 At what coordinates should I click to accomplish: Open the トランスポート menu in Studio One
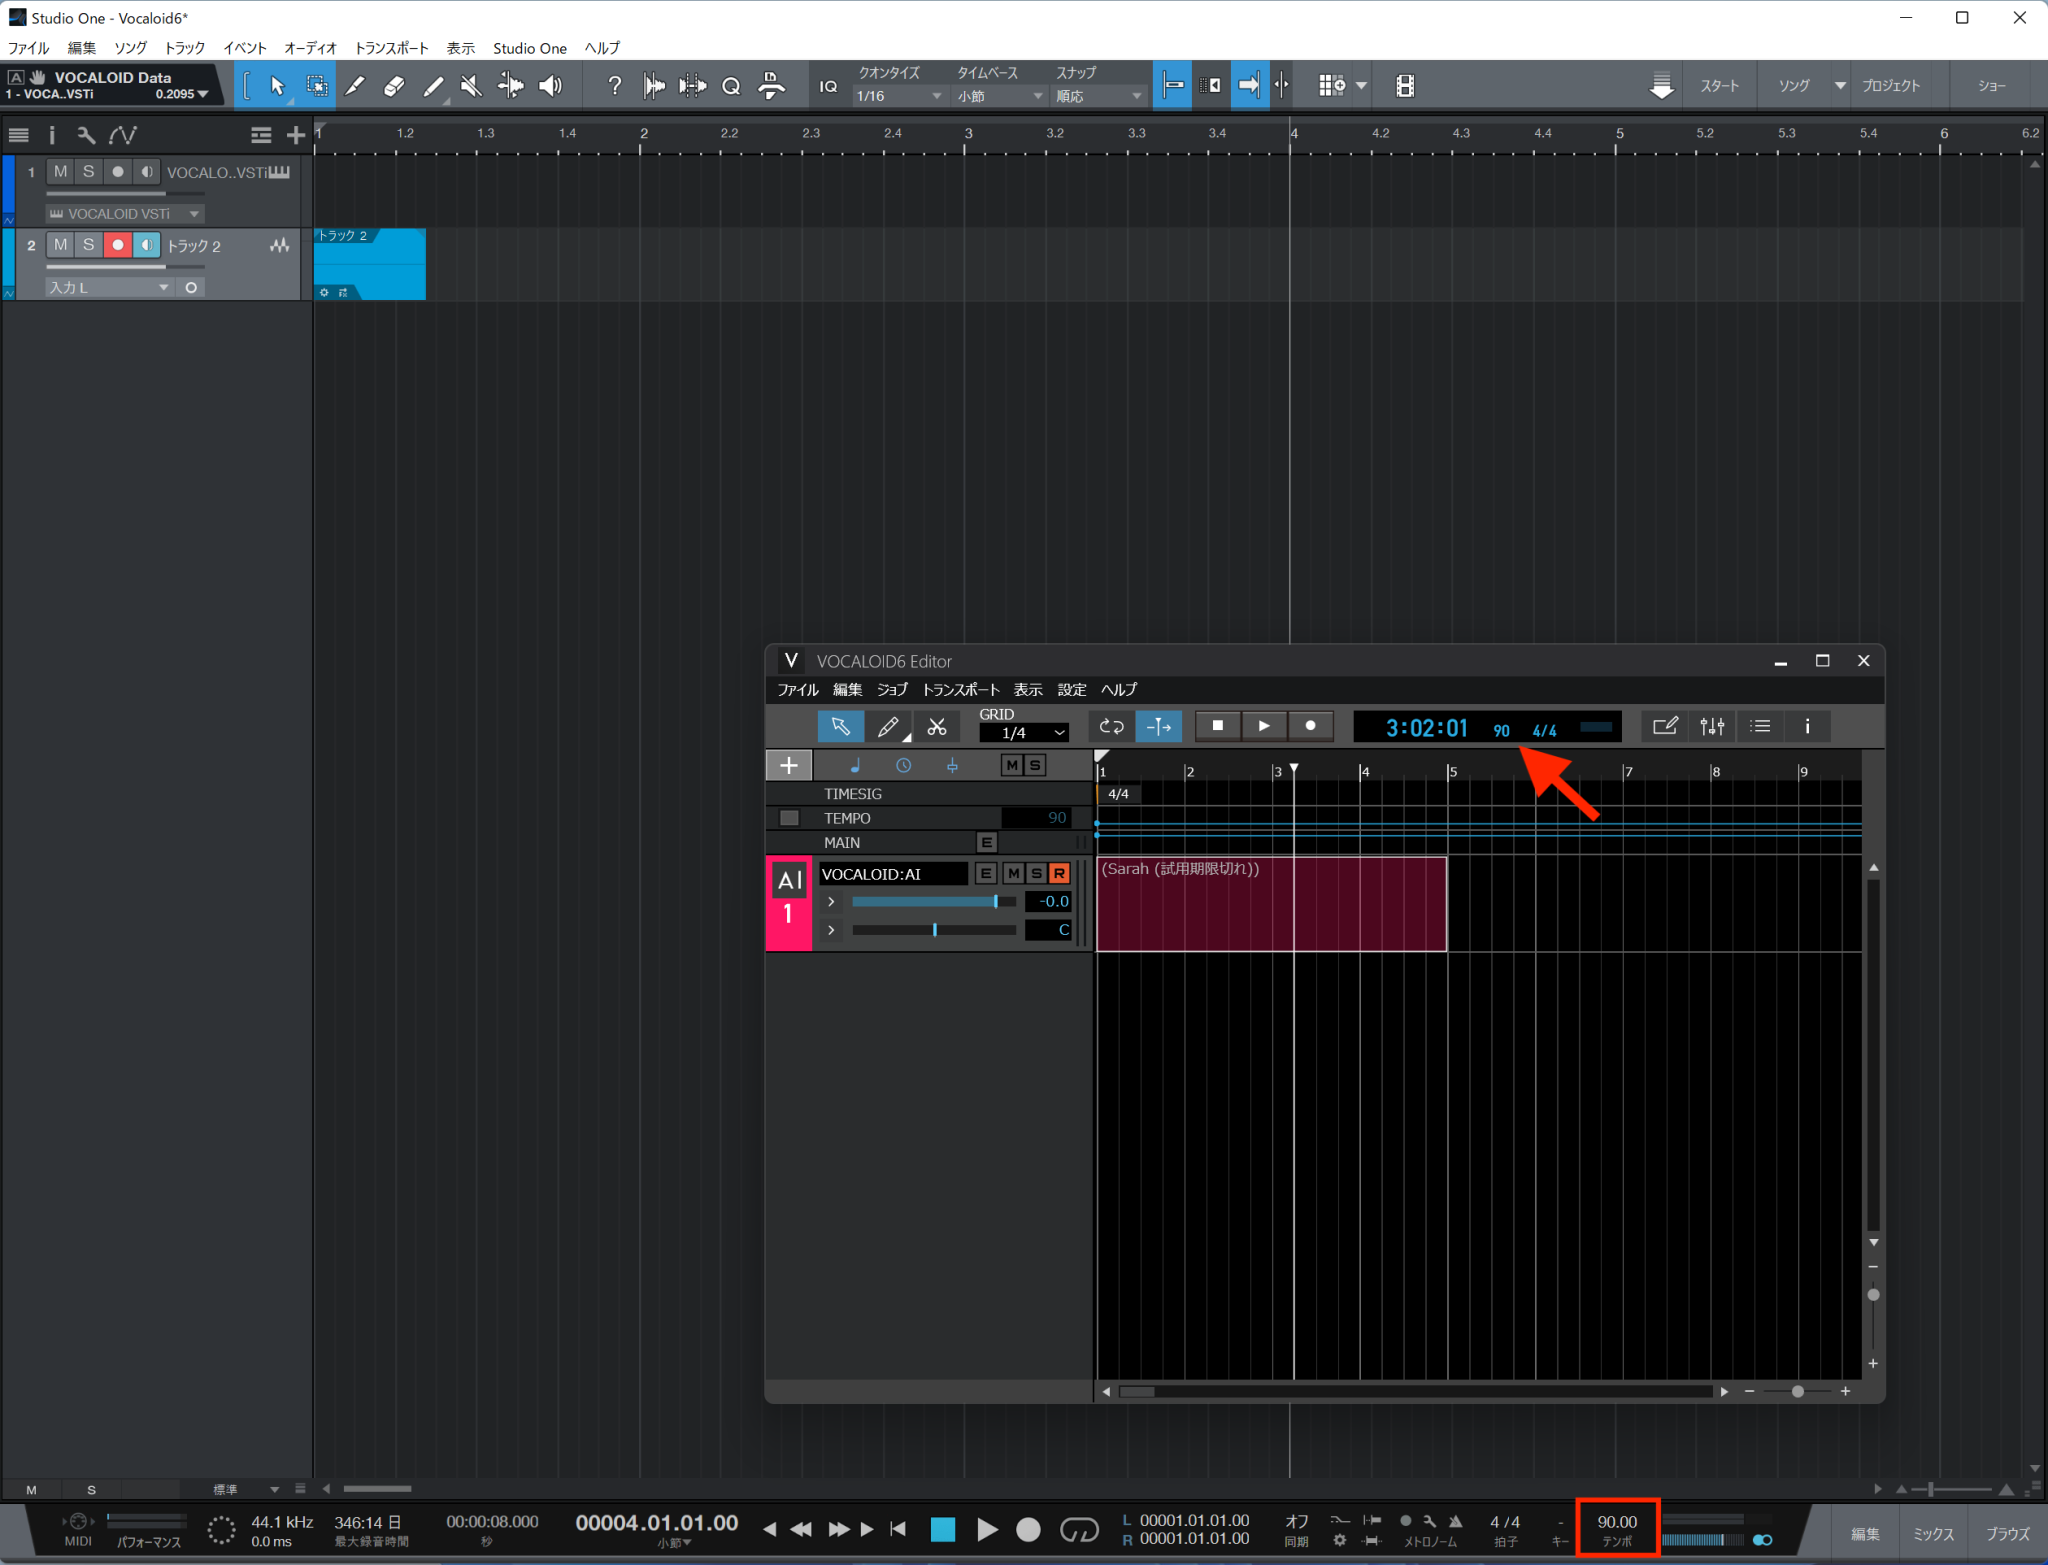[392, 47]
